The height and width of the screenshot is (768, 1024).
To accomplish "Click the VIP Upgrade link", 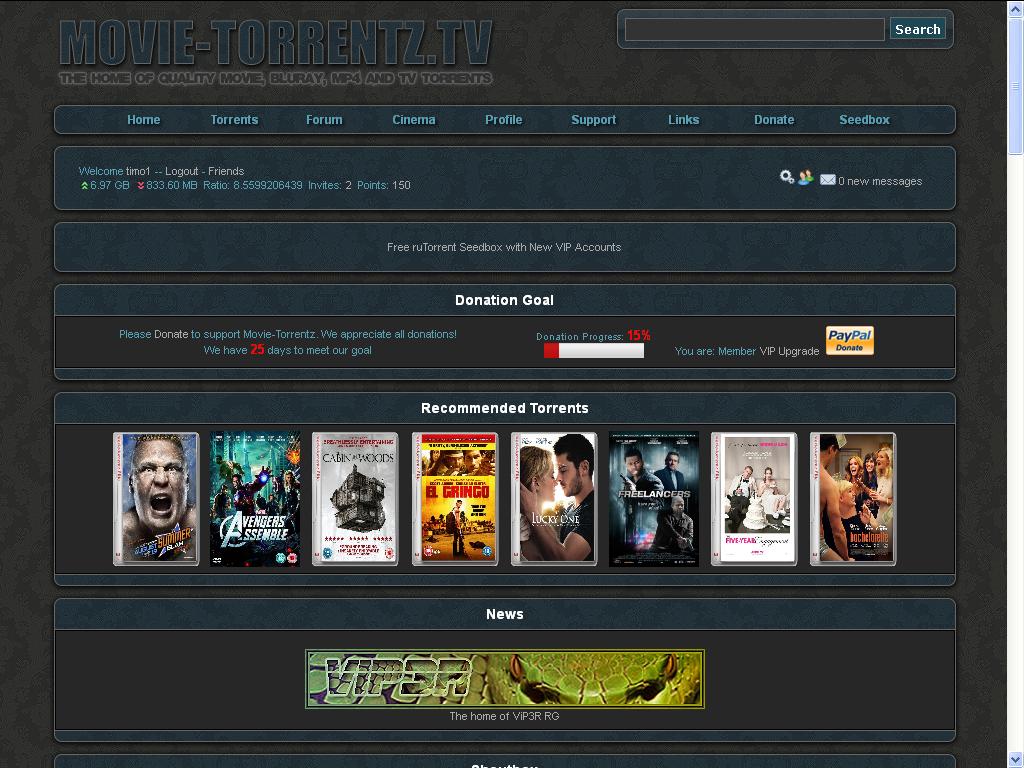I will pyautogui.click(x=789, y=351).
